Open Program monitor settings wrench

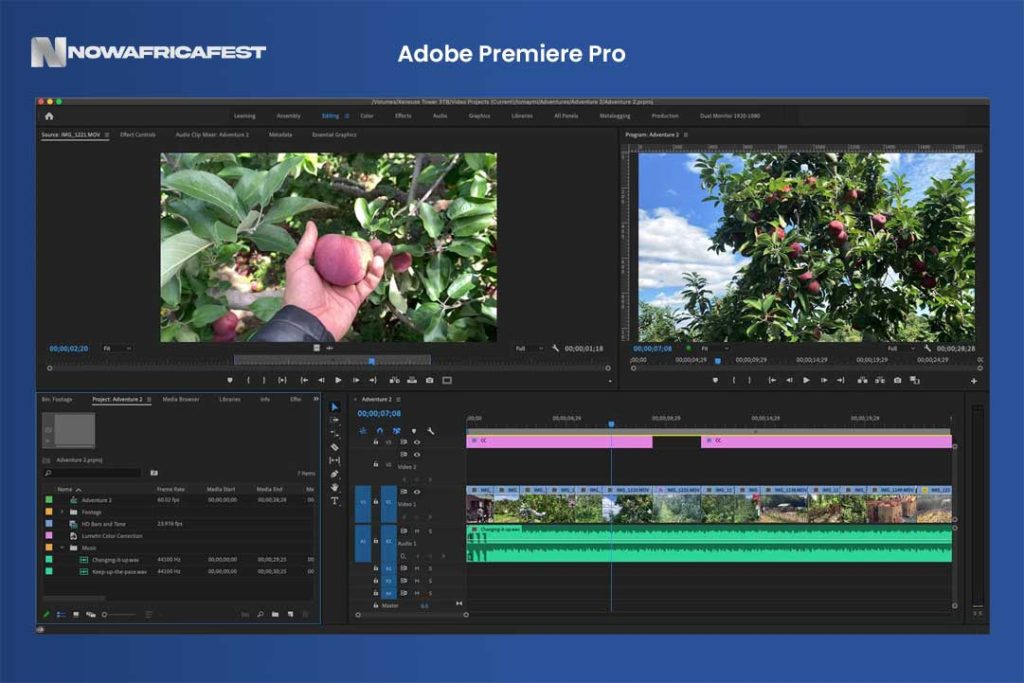(x=927, y=349)
